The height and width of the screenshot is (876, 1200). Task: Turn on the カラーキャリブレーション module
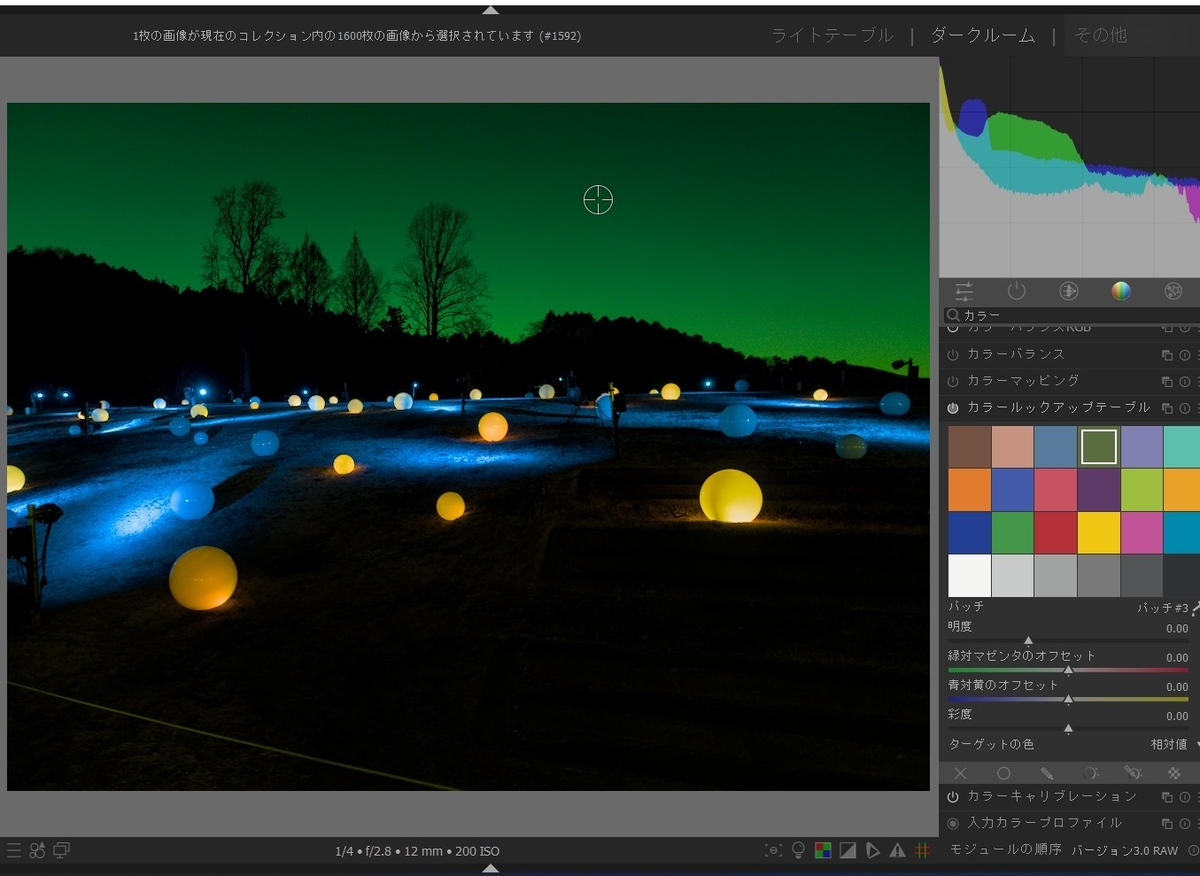[952, 796]
